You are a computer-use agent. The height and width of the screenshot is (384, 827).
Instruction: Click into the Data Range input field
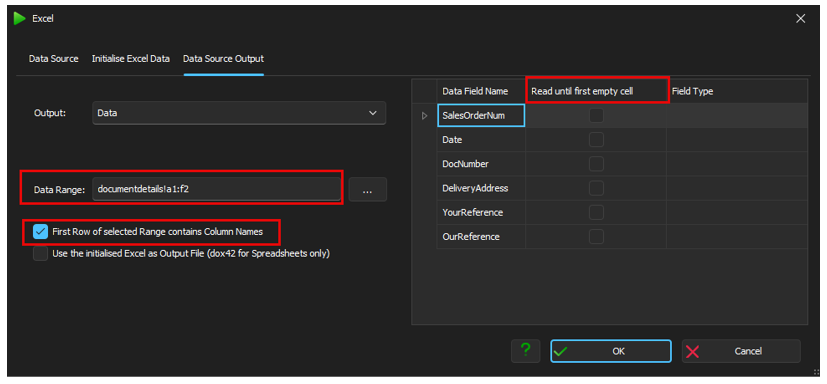(x=216, y=189)
